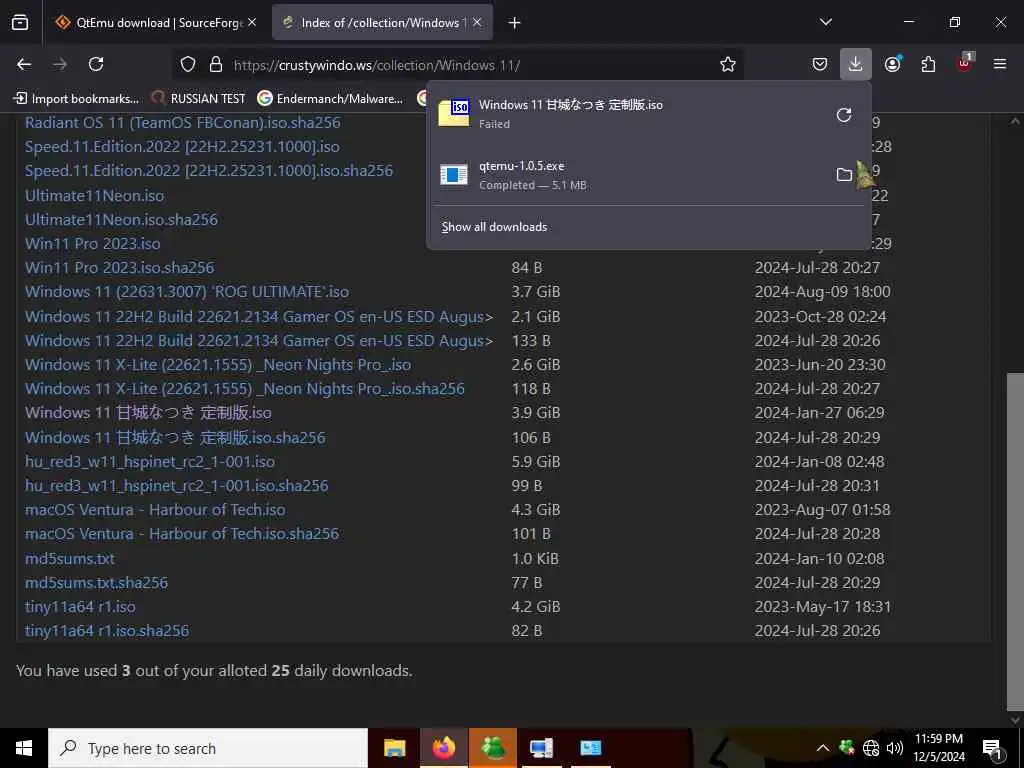Open the notification center
The height and width of the screenshot is (768, 1024).
[x=992, y=748]
